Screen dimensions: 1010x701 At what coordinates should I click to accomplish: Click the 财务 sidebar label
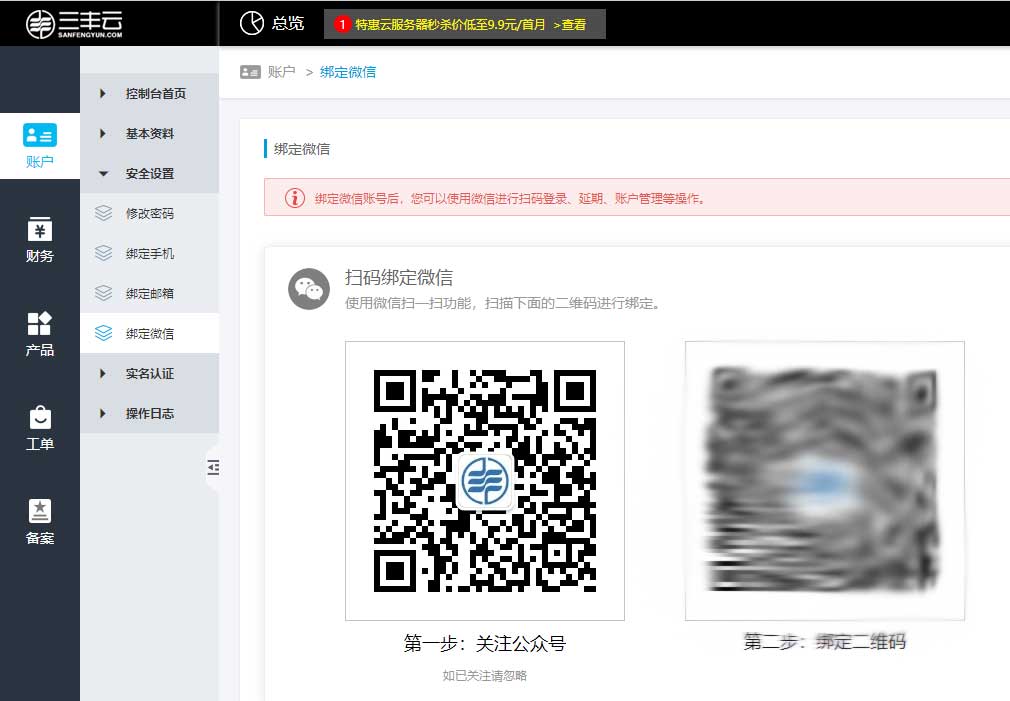click(40, 256)
